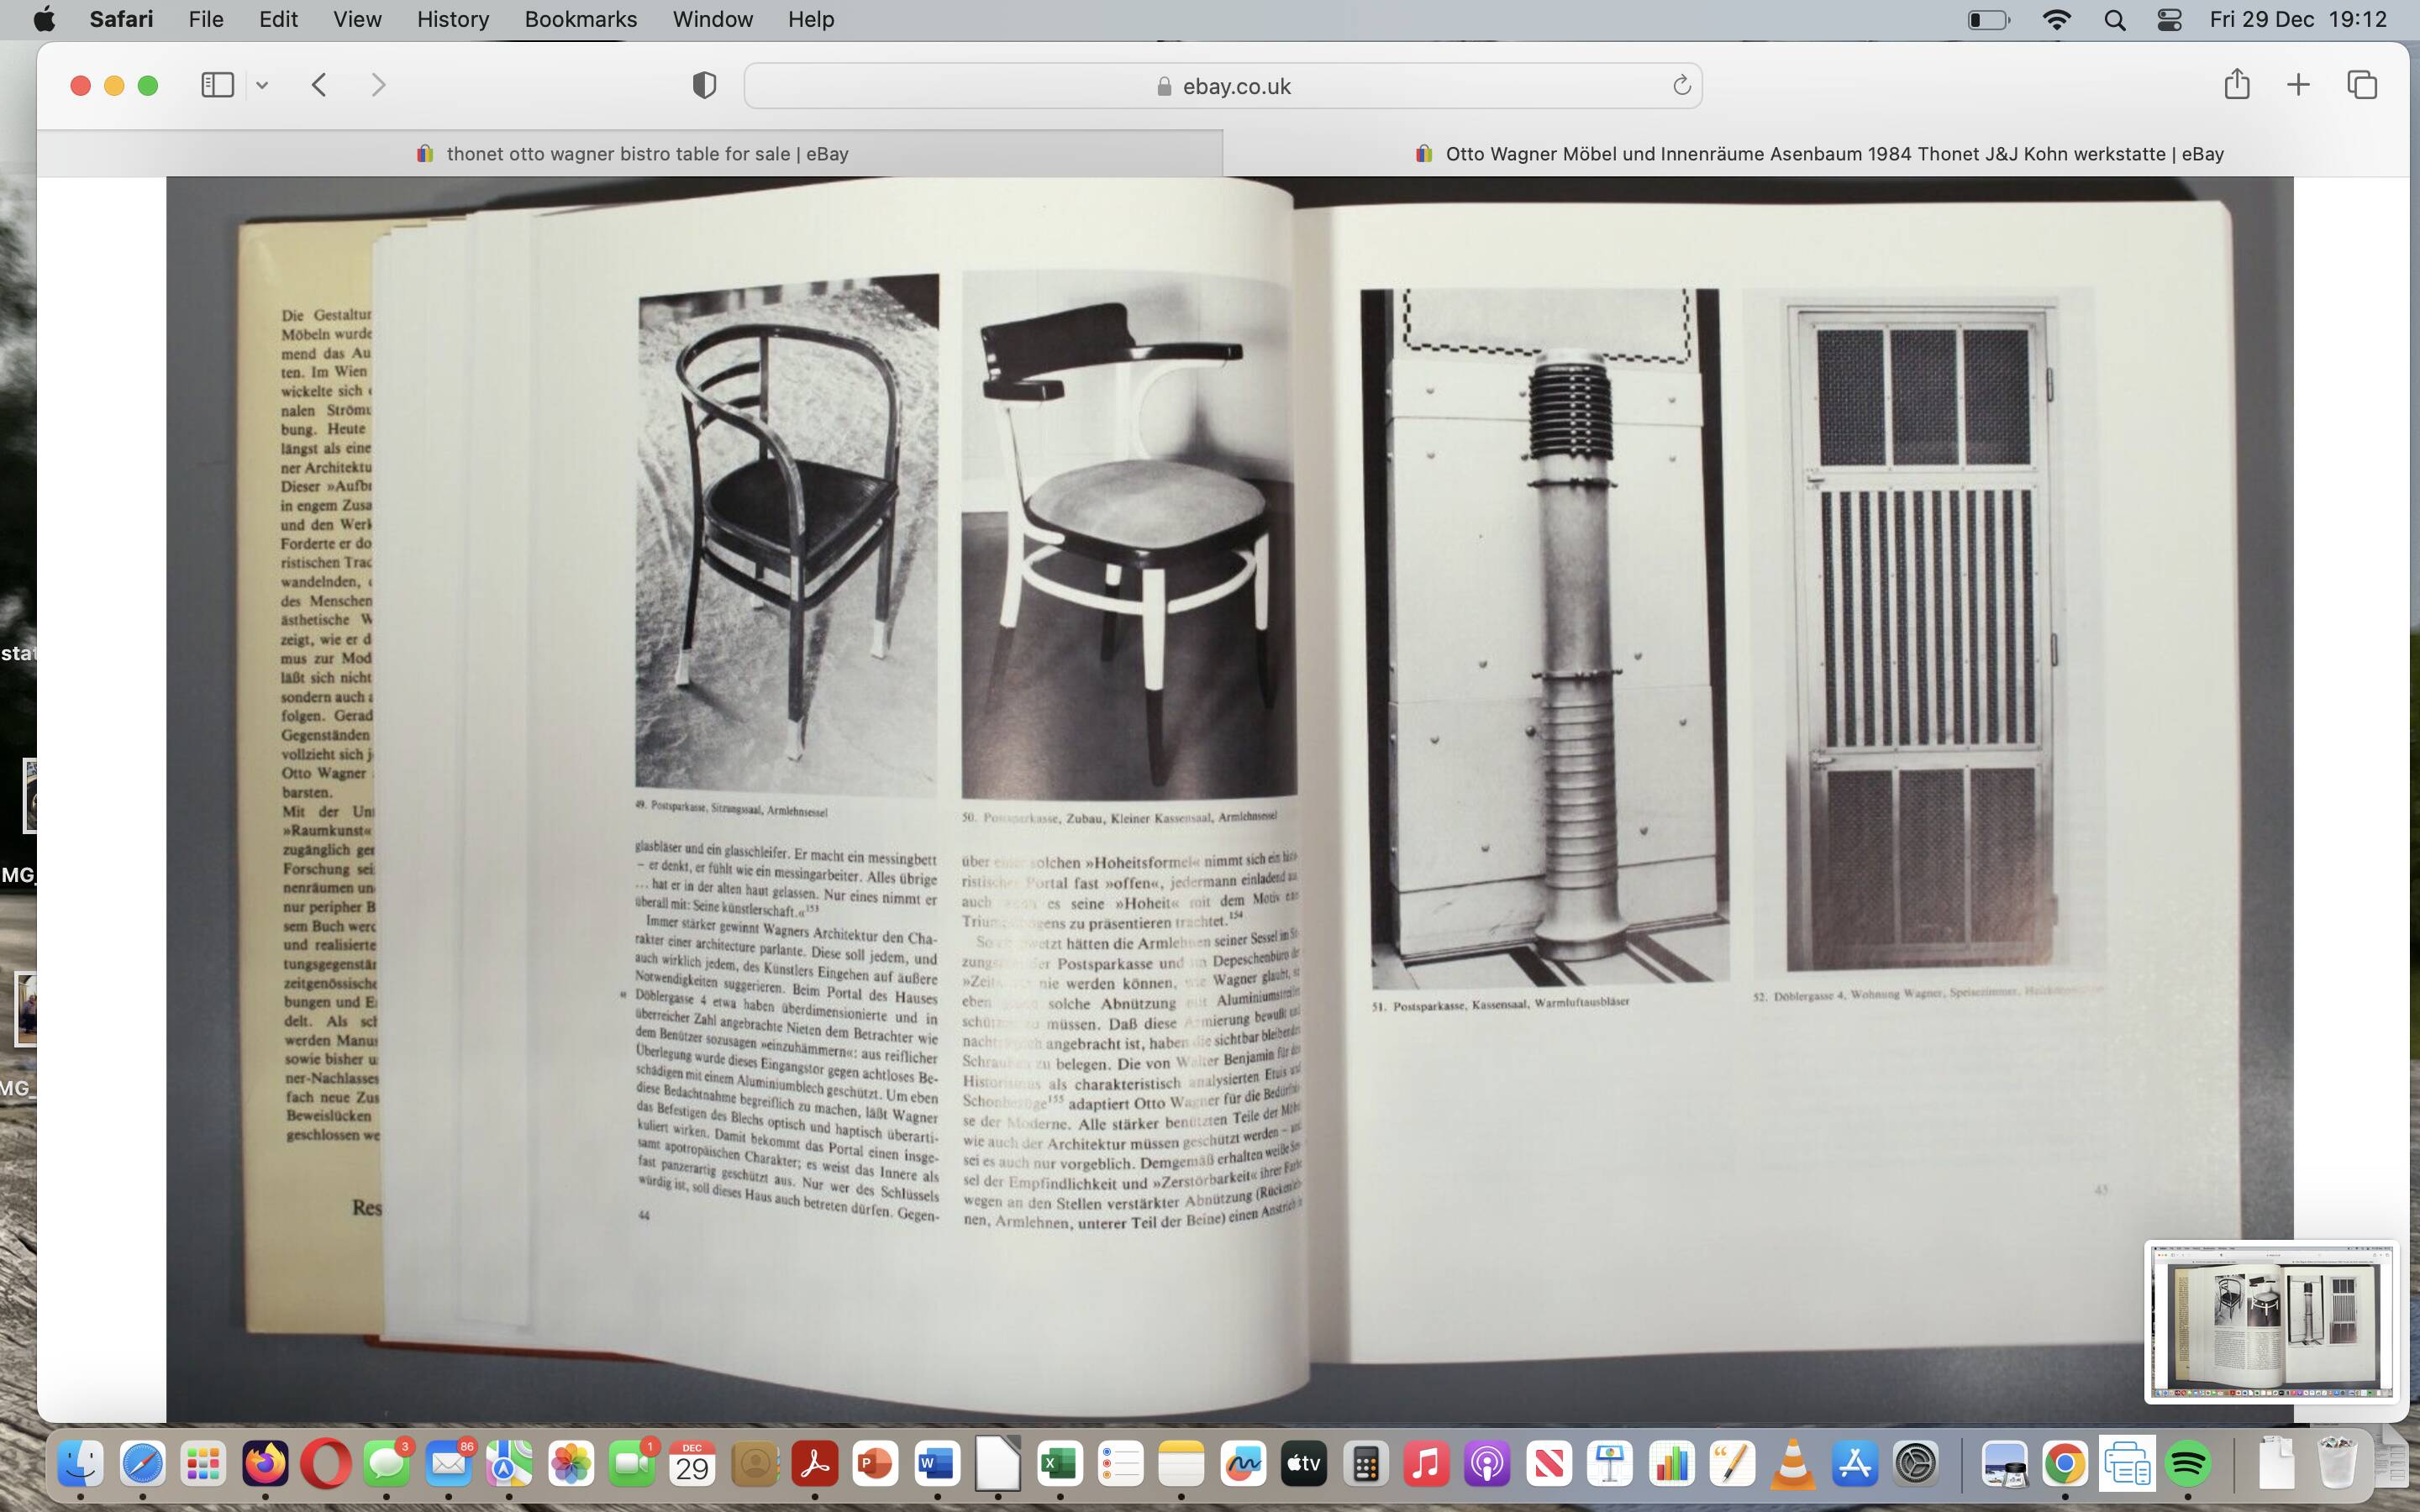Launch Opera from the Dock

coord(326,1465)
